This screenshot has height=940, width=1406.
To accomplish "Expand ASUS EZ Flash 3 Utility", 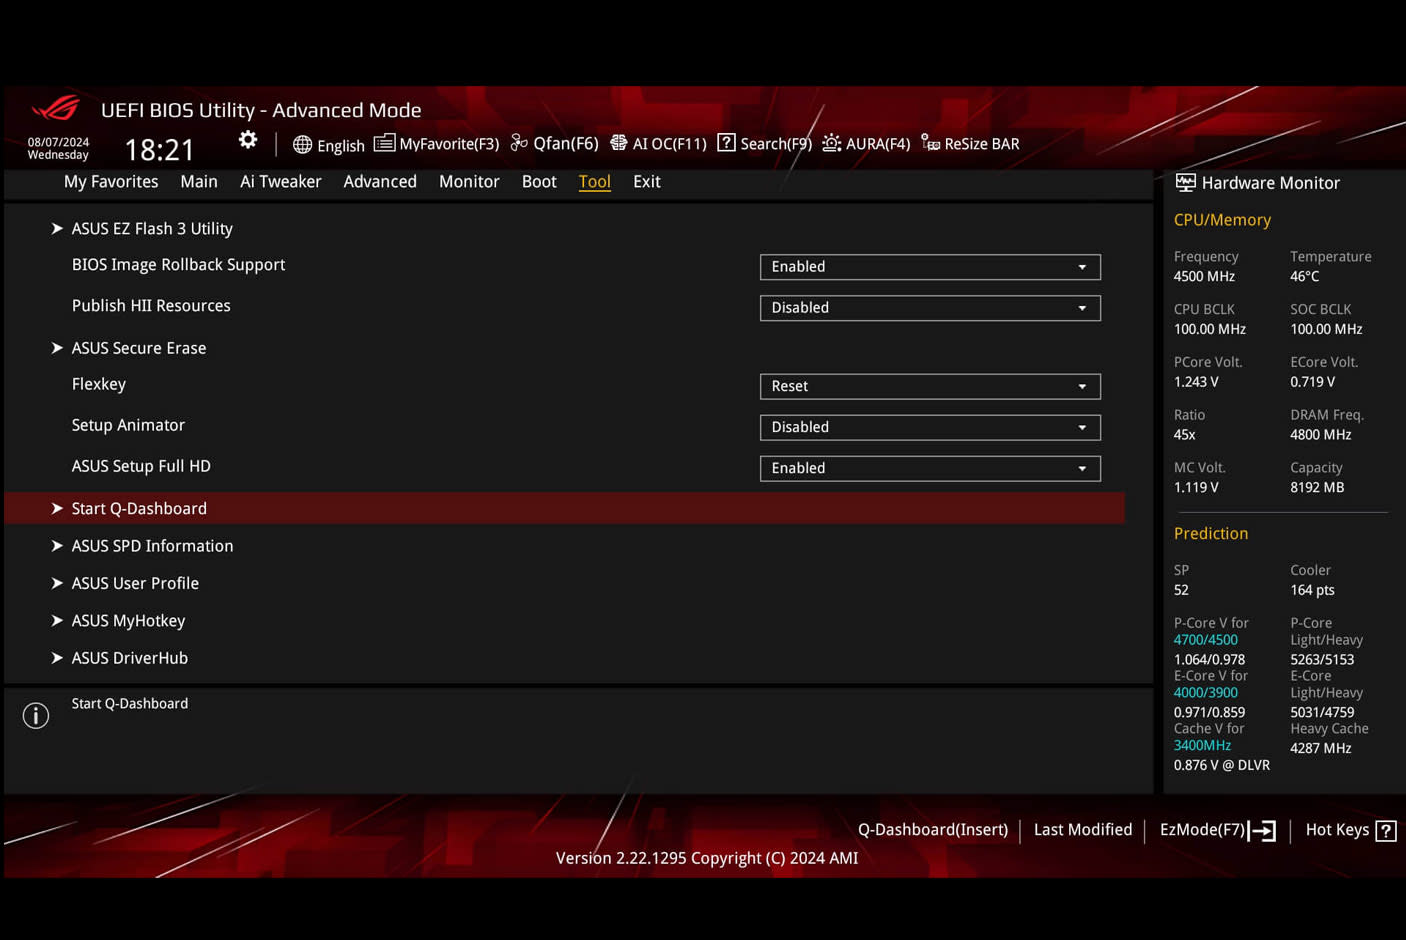I will point(152,229).
